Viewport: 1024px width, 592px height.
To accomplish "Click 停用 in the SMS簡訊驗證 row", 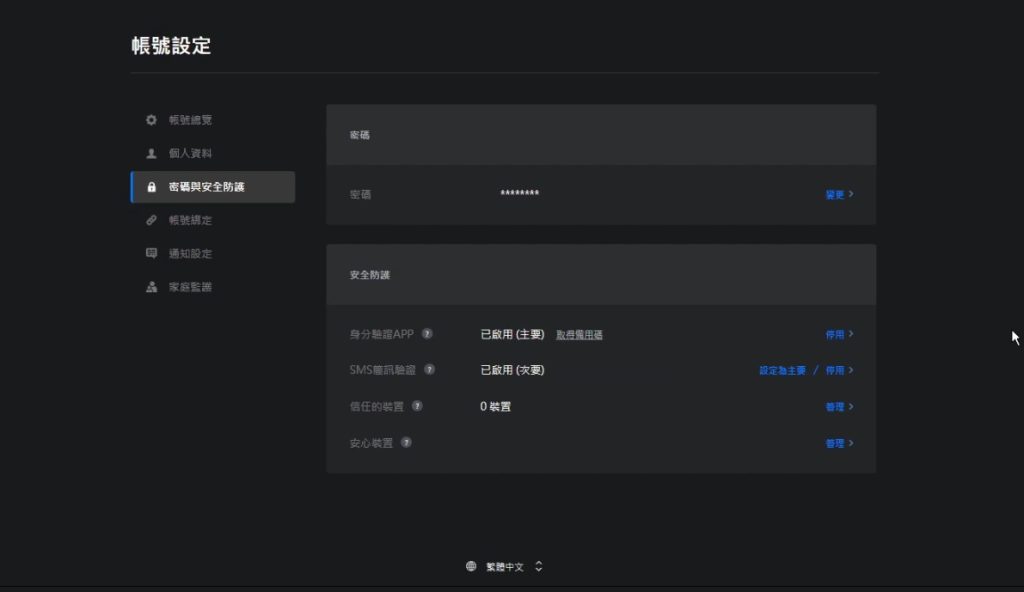I will (x=839, y=370).
